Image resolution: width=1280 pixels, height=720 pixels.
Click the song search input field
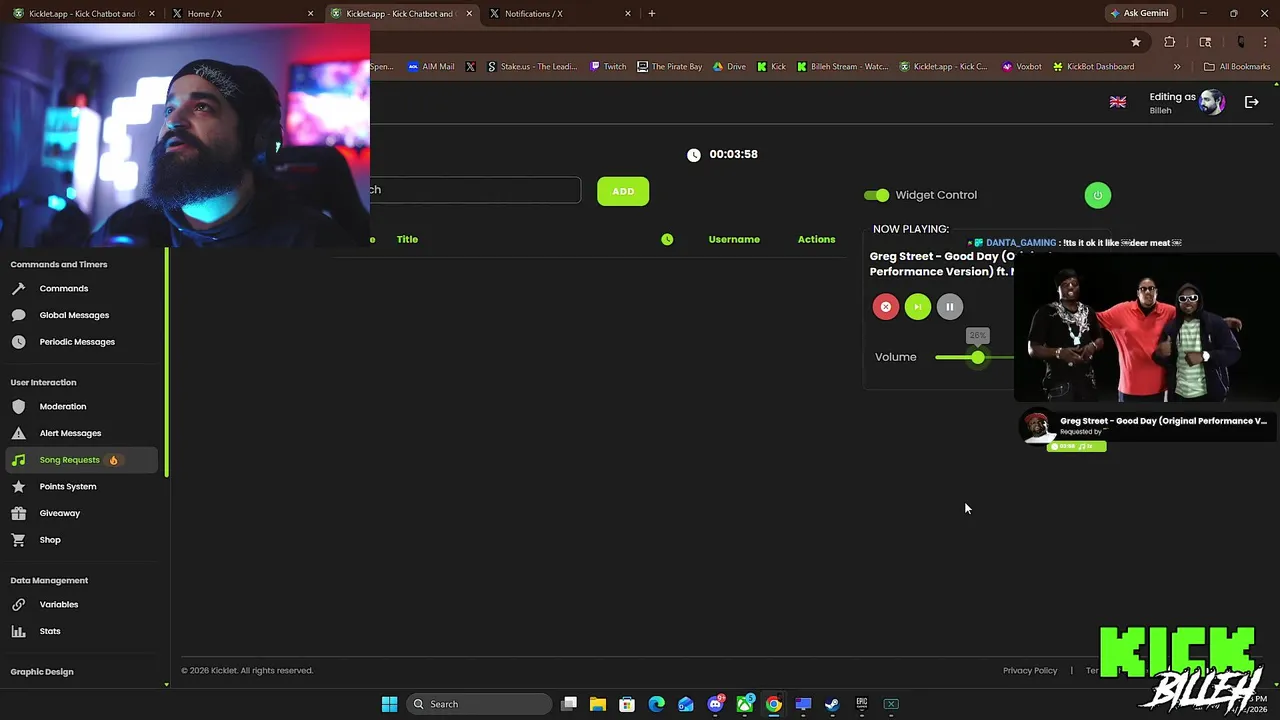[x=475, y=190]
